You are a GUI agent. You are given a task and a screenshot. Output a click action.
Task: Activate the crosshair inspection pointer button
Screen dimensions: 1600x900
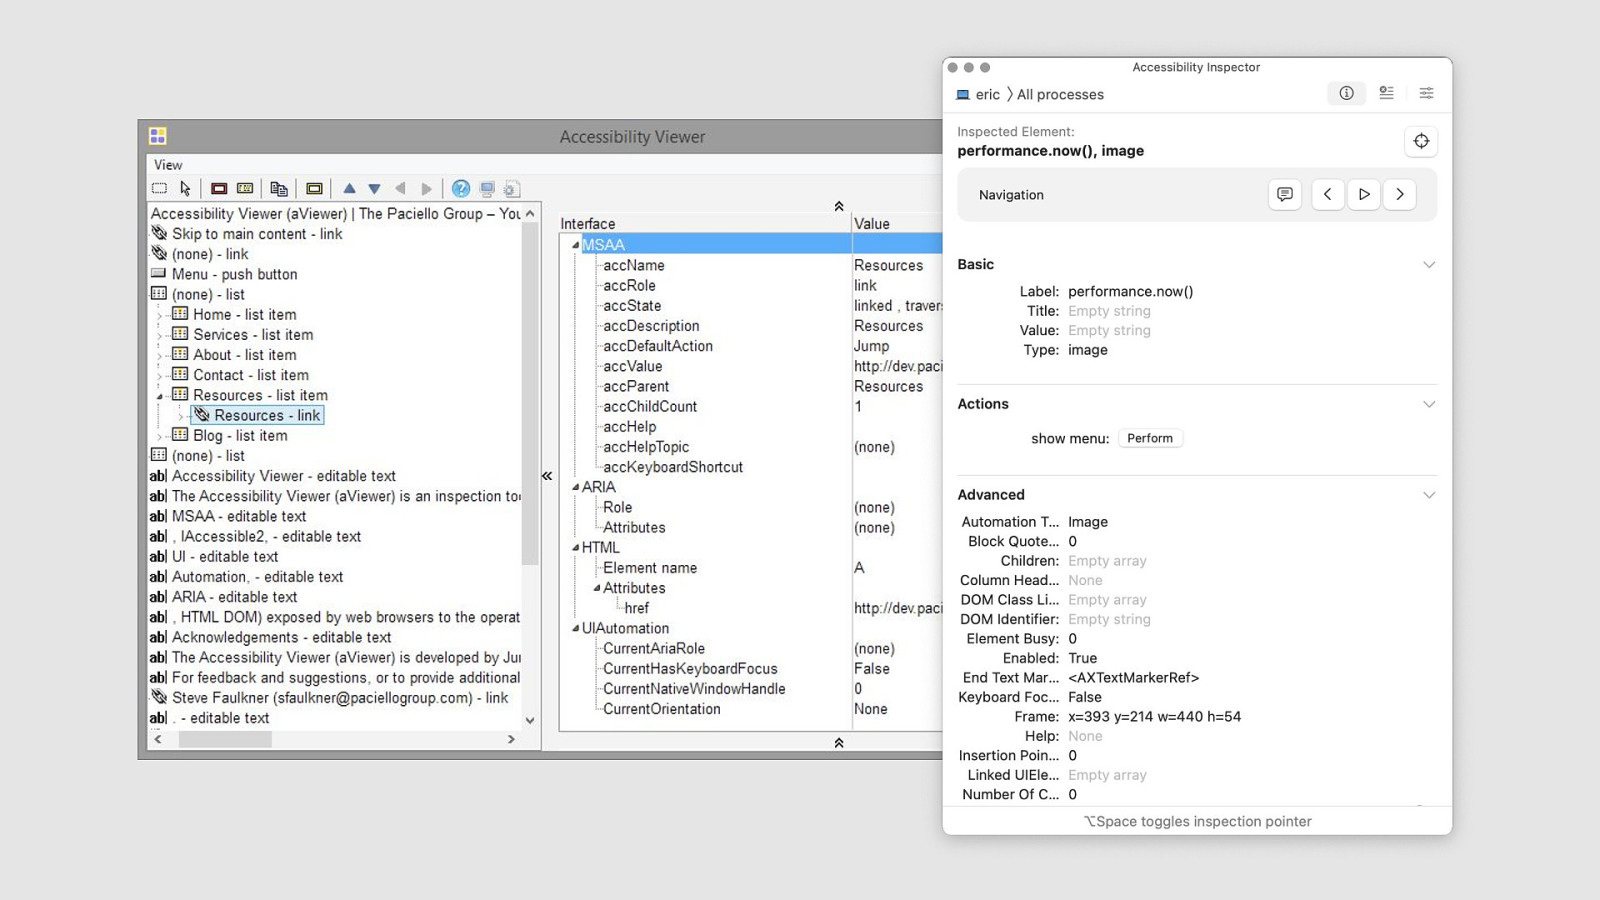pyautogui.click(x=1421, y=141)
